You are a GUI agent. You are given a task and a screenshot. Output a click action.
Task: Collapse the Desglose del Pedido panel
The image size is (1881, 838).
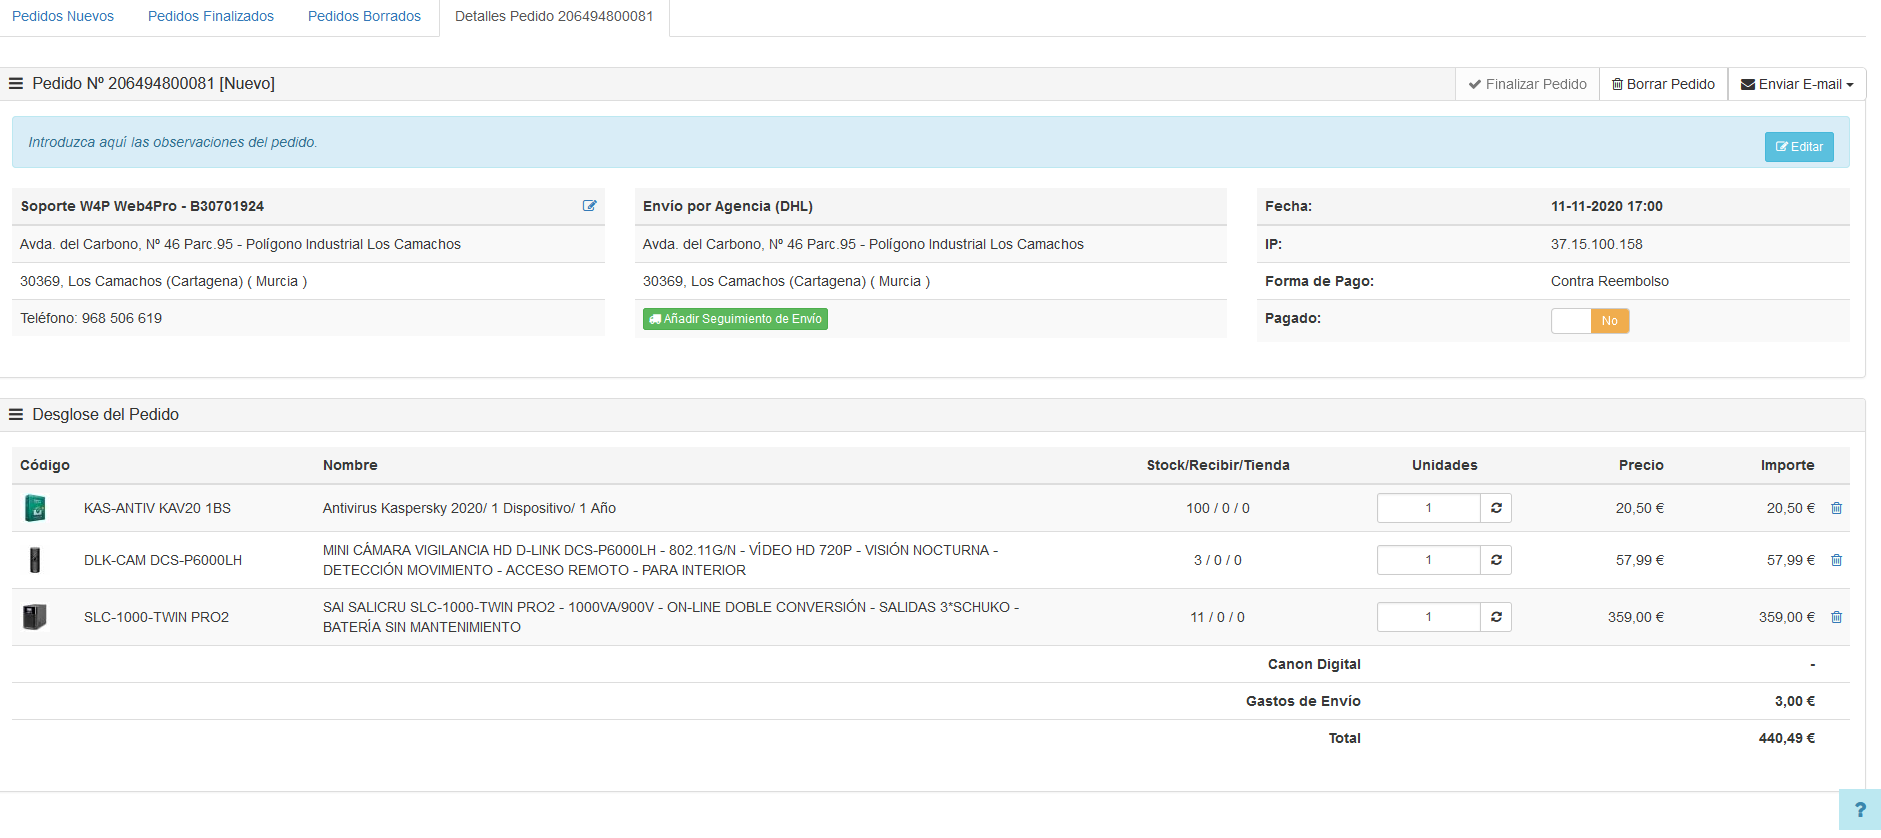tap(16, 415)
